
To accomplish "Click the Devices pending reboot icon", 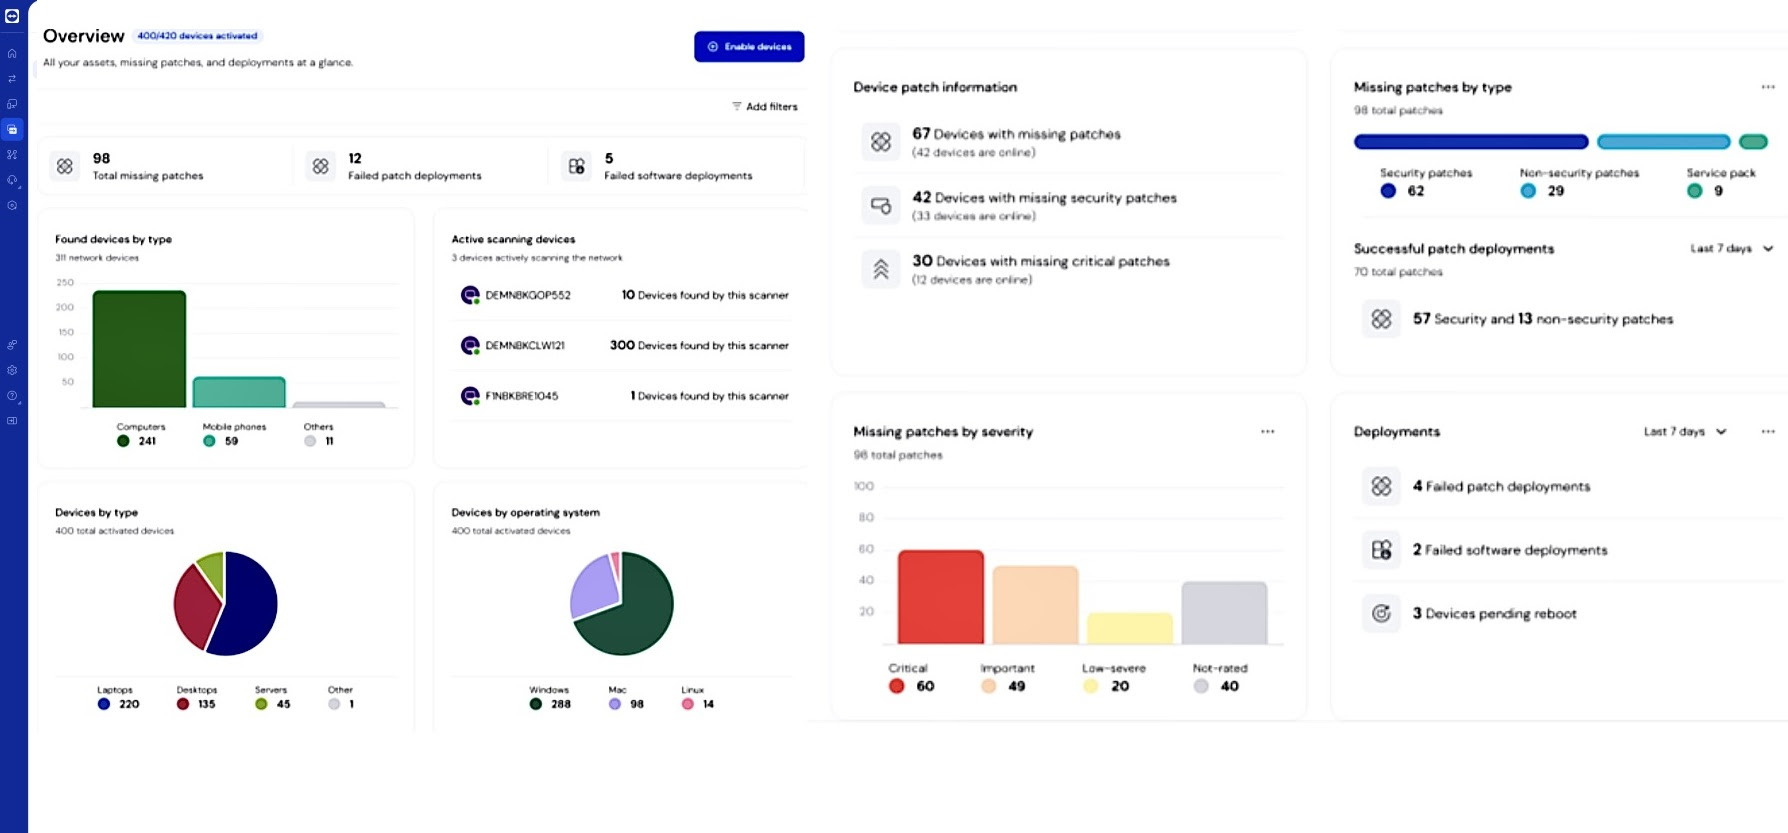I will pos(1381,613).
